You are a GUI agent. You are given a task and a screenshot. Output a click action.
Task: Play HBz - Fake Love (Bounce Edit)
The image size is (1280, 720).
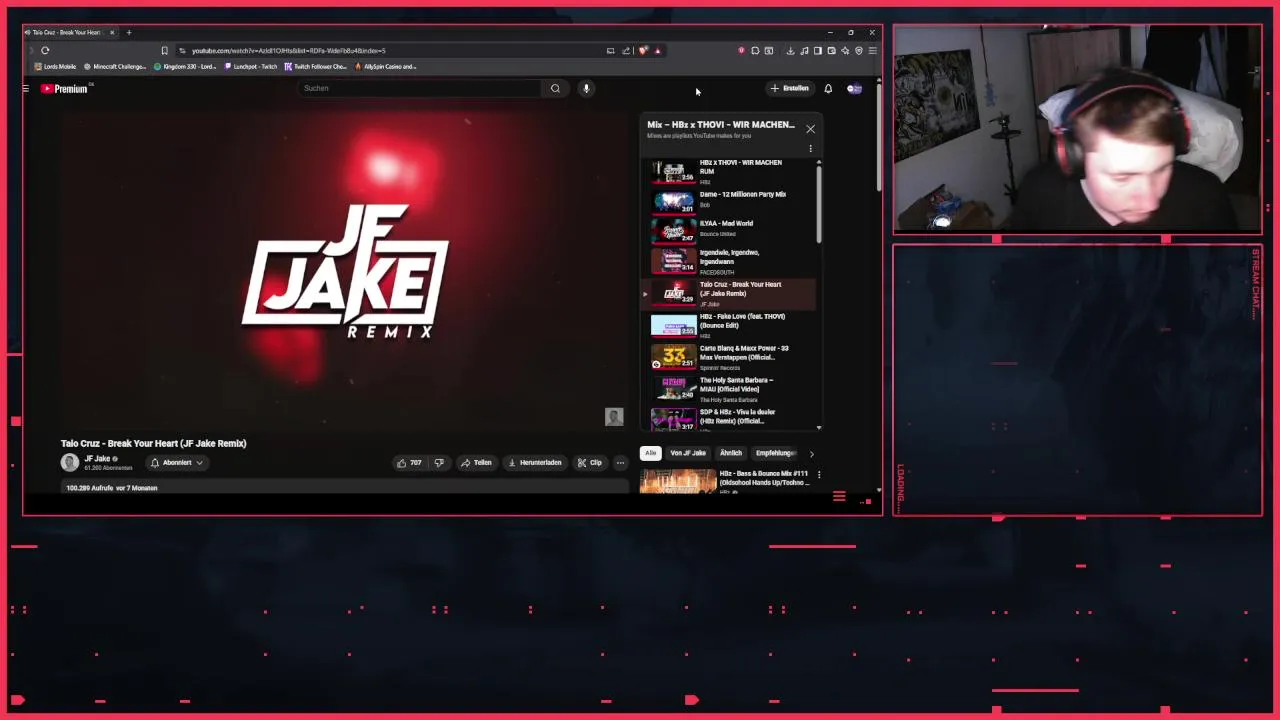tap(728, 326)
